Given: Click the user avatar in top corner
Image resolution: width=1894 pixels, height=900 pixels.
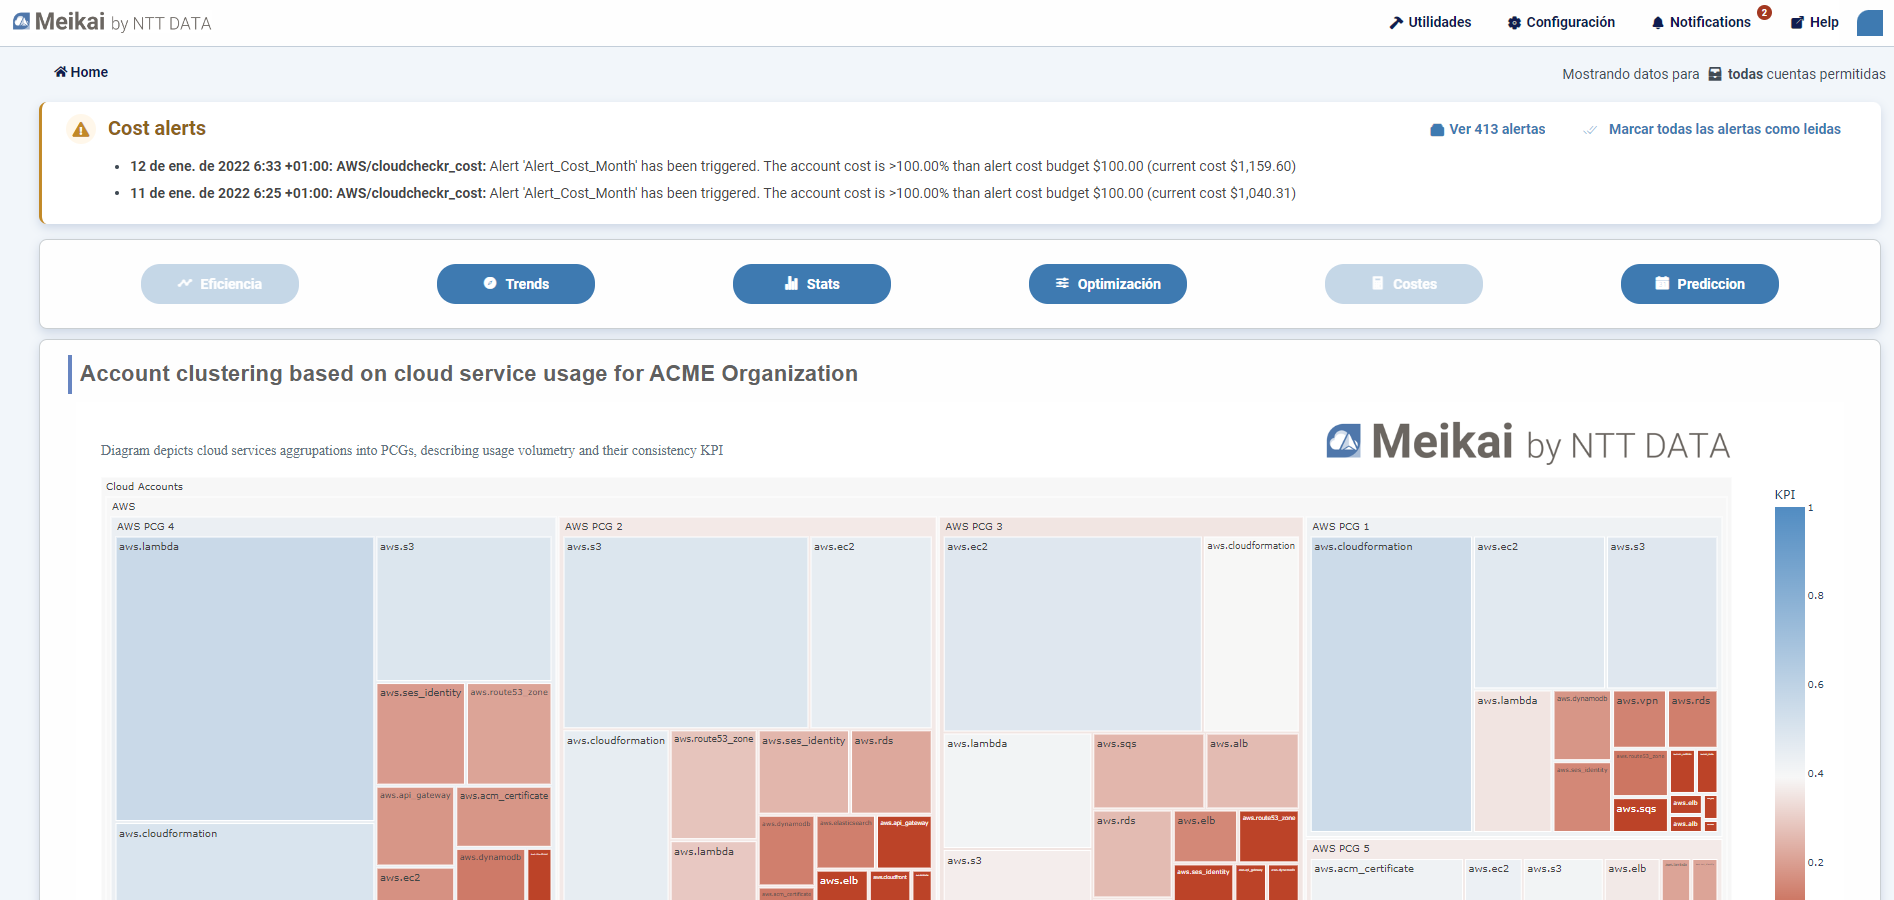Looking at the screenshot, I should [1870, 23].
